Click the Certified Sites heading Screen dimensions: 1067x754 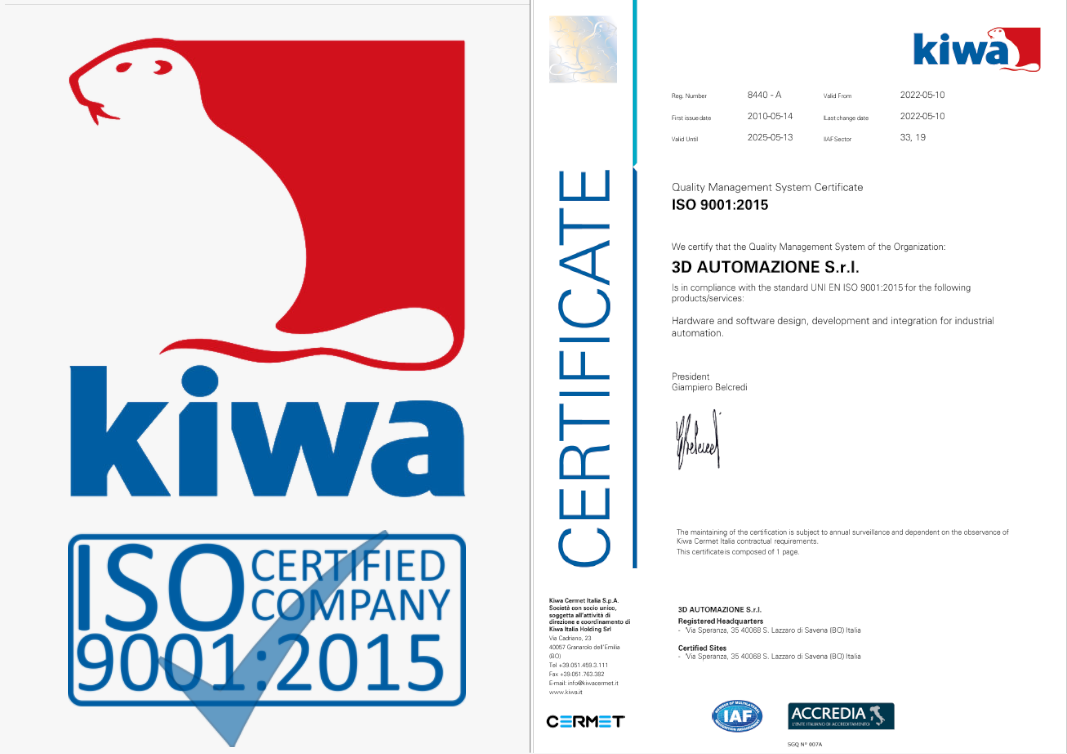pyautogui.click(x=702, y=648)
